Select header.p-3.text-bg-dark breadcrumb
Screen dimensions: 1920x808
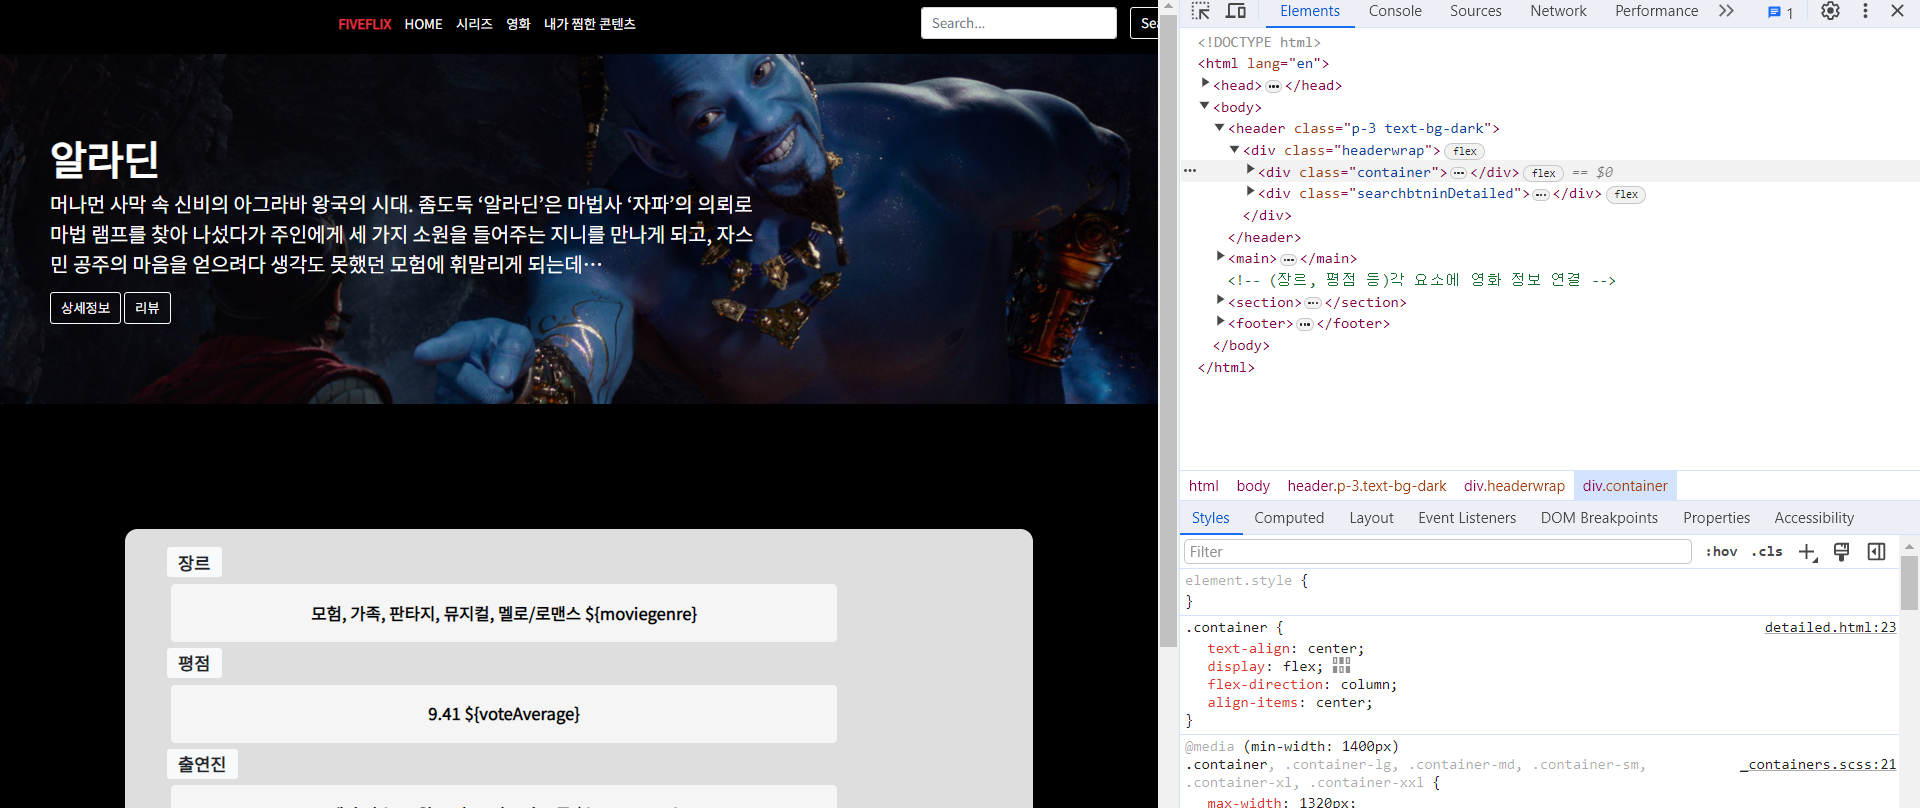click(1367, 486)
